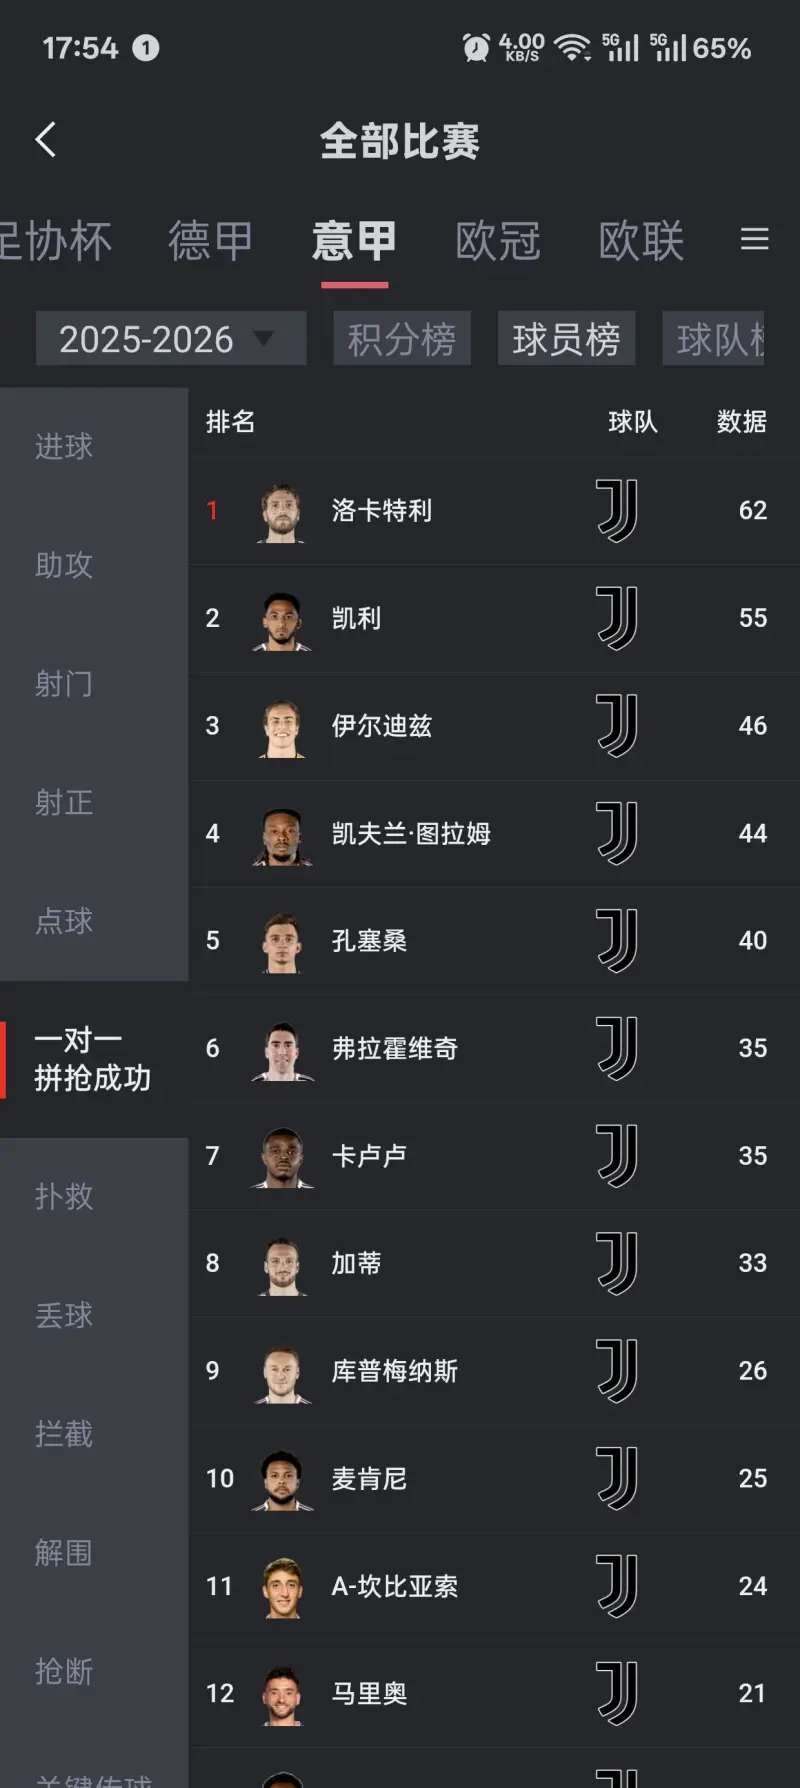Switch to the 扑救 stat category

click(x=63, y=1197)
